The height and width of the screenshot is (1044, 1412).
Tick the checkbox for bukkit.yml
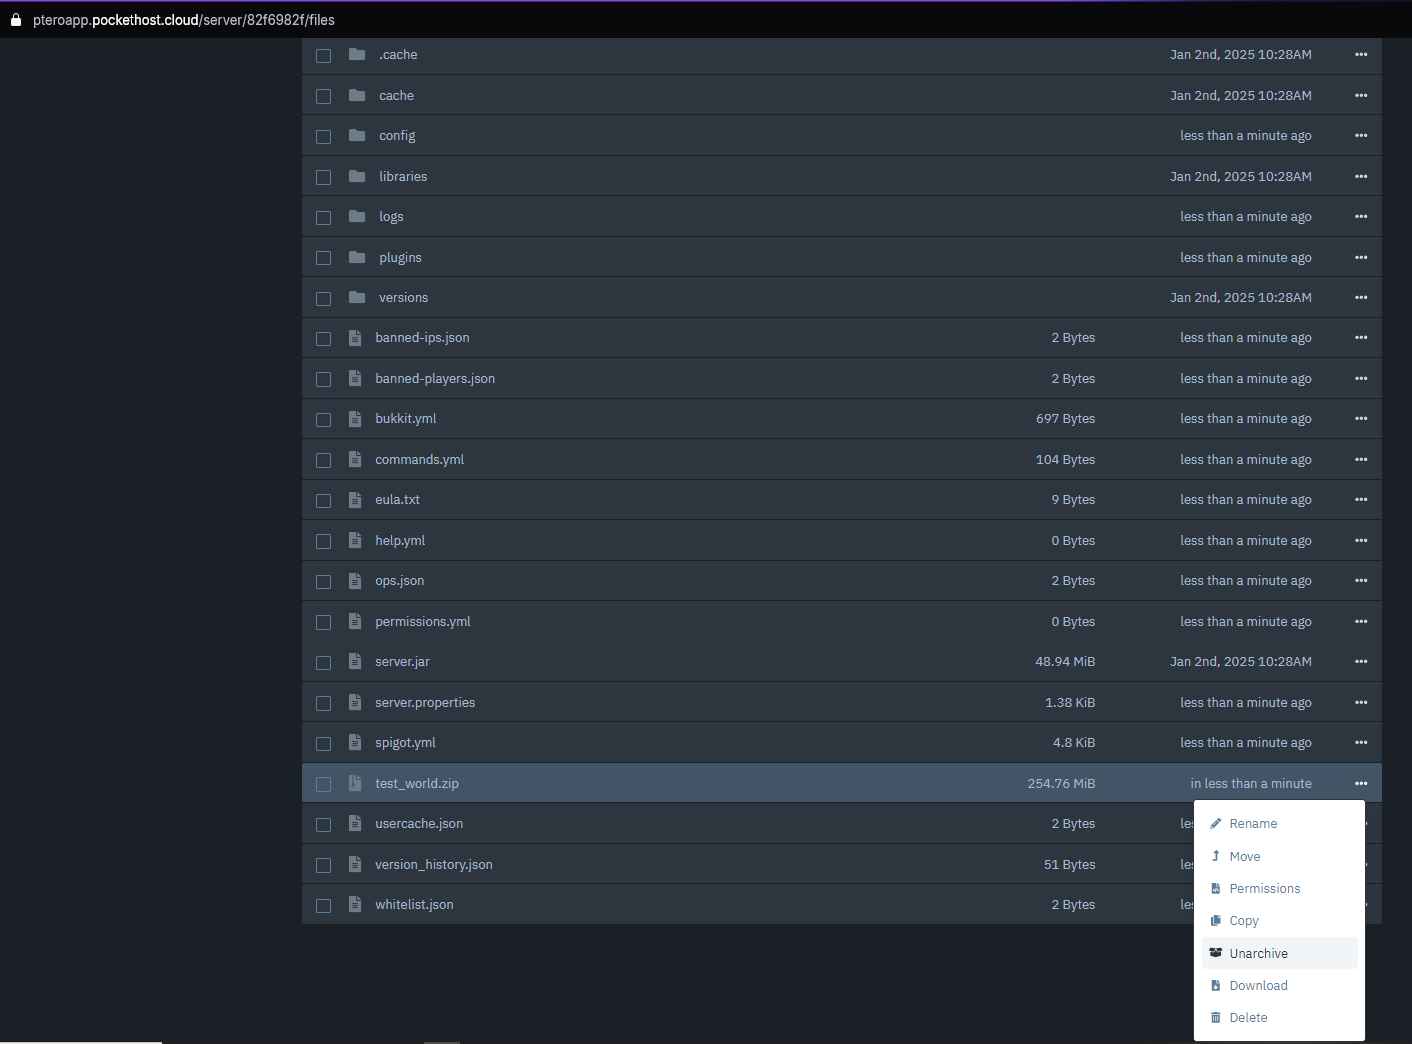324,420
